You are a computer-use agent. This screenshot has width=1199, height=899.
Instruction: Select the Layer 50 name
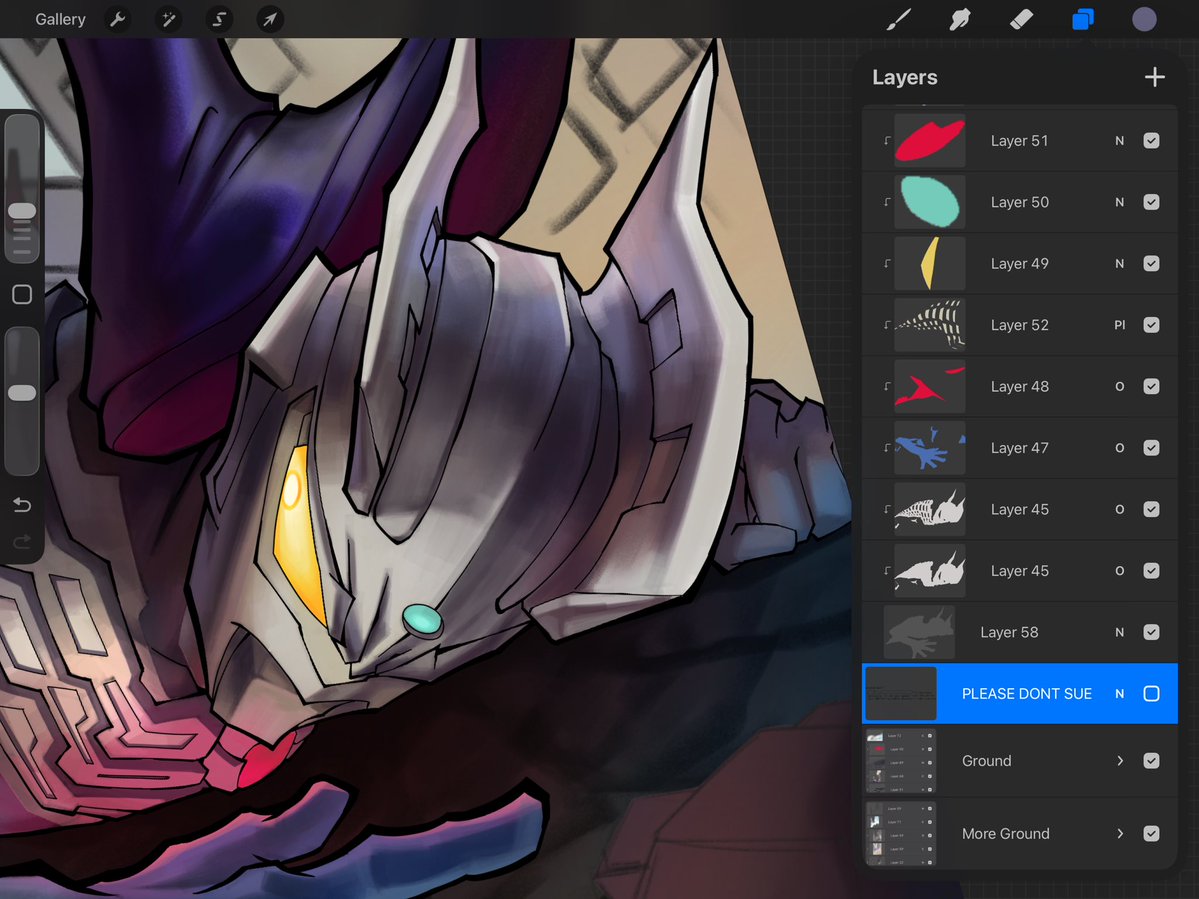(x=1019, y=202)
